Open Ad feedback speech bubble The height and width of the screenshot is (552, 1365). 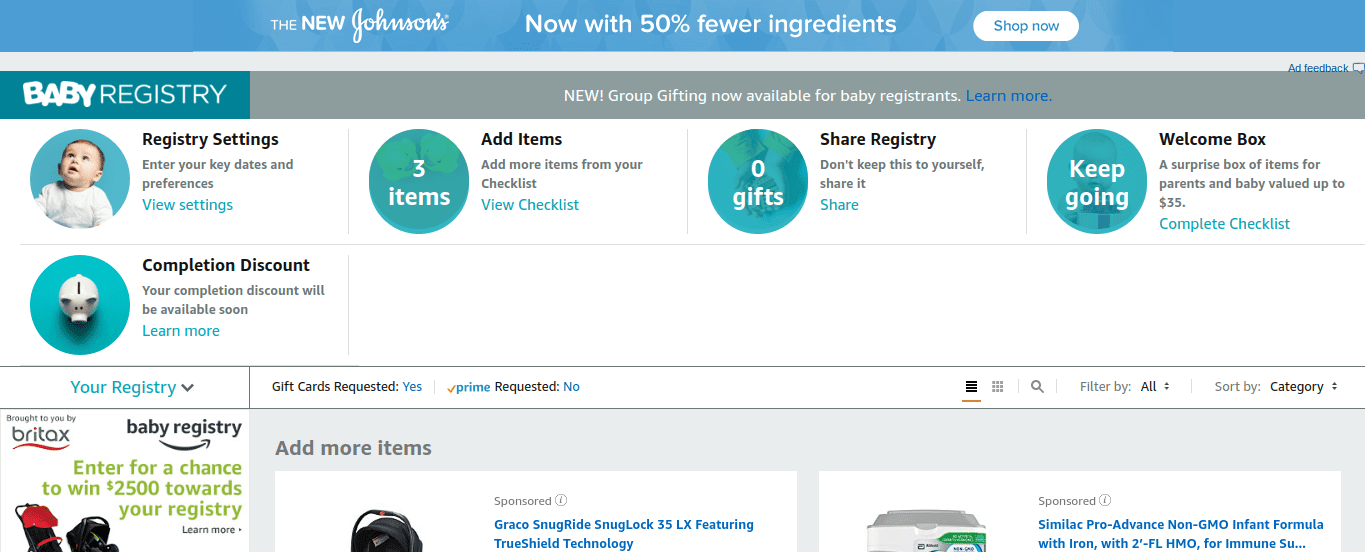(1358, 68)
